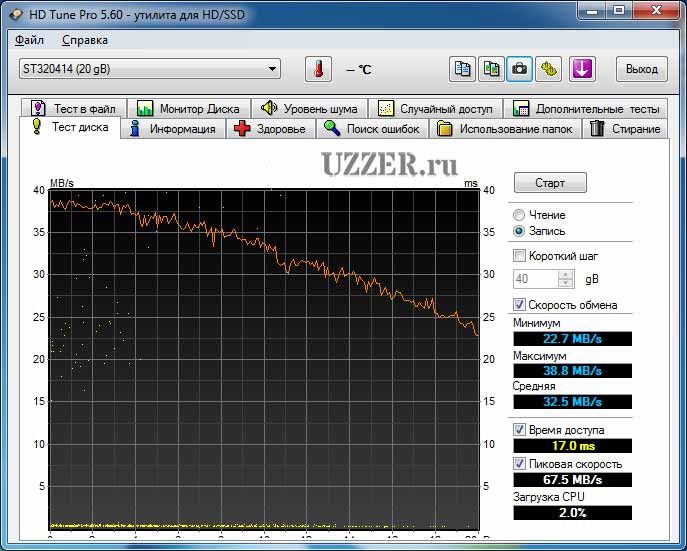Click the copy screenshot to clipboard icon
The image size is (687, 551).
[491, 69]
